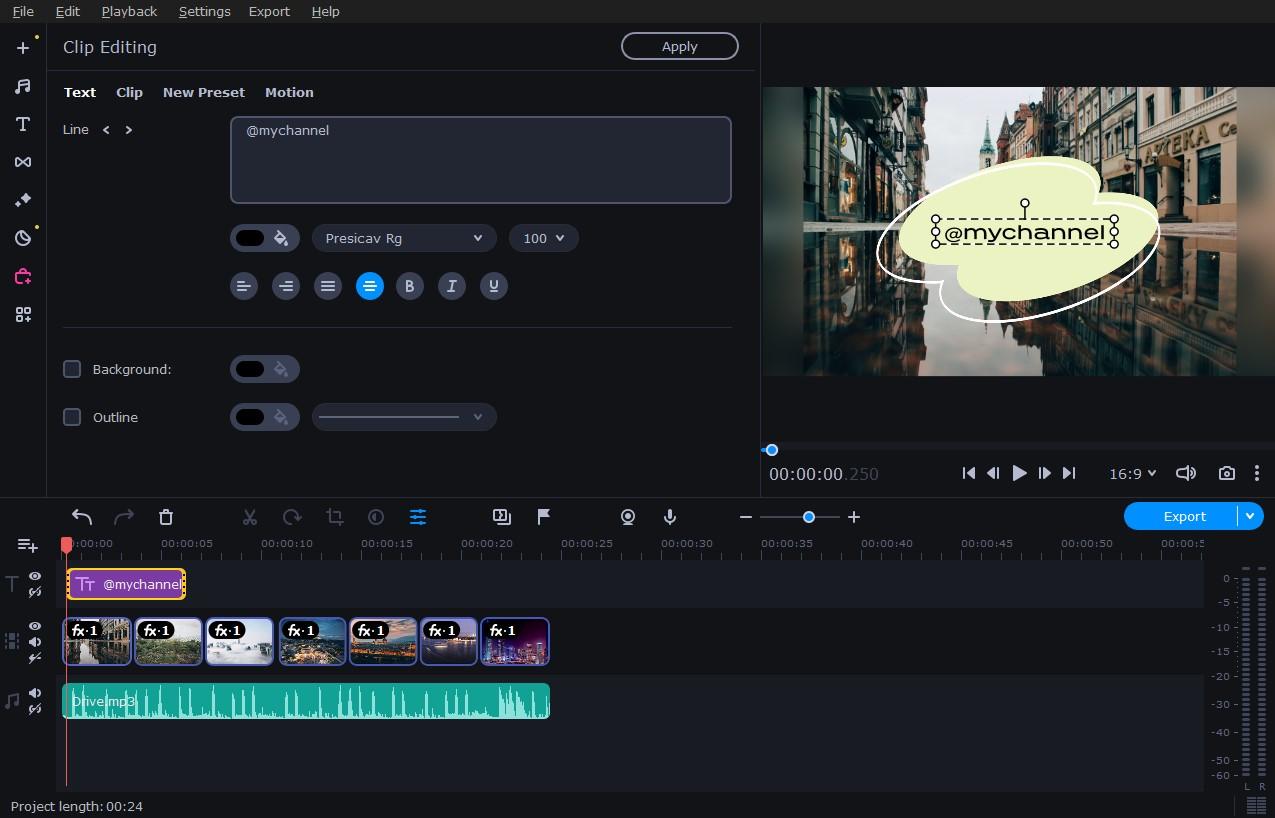Open the Transitions panel in the sidebar
The image size is (1275, 818).
[x=23, y=162]
